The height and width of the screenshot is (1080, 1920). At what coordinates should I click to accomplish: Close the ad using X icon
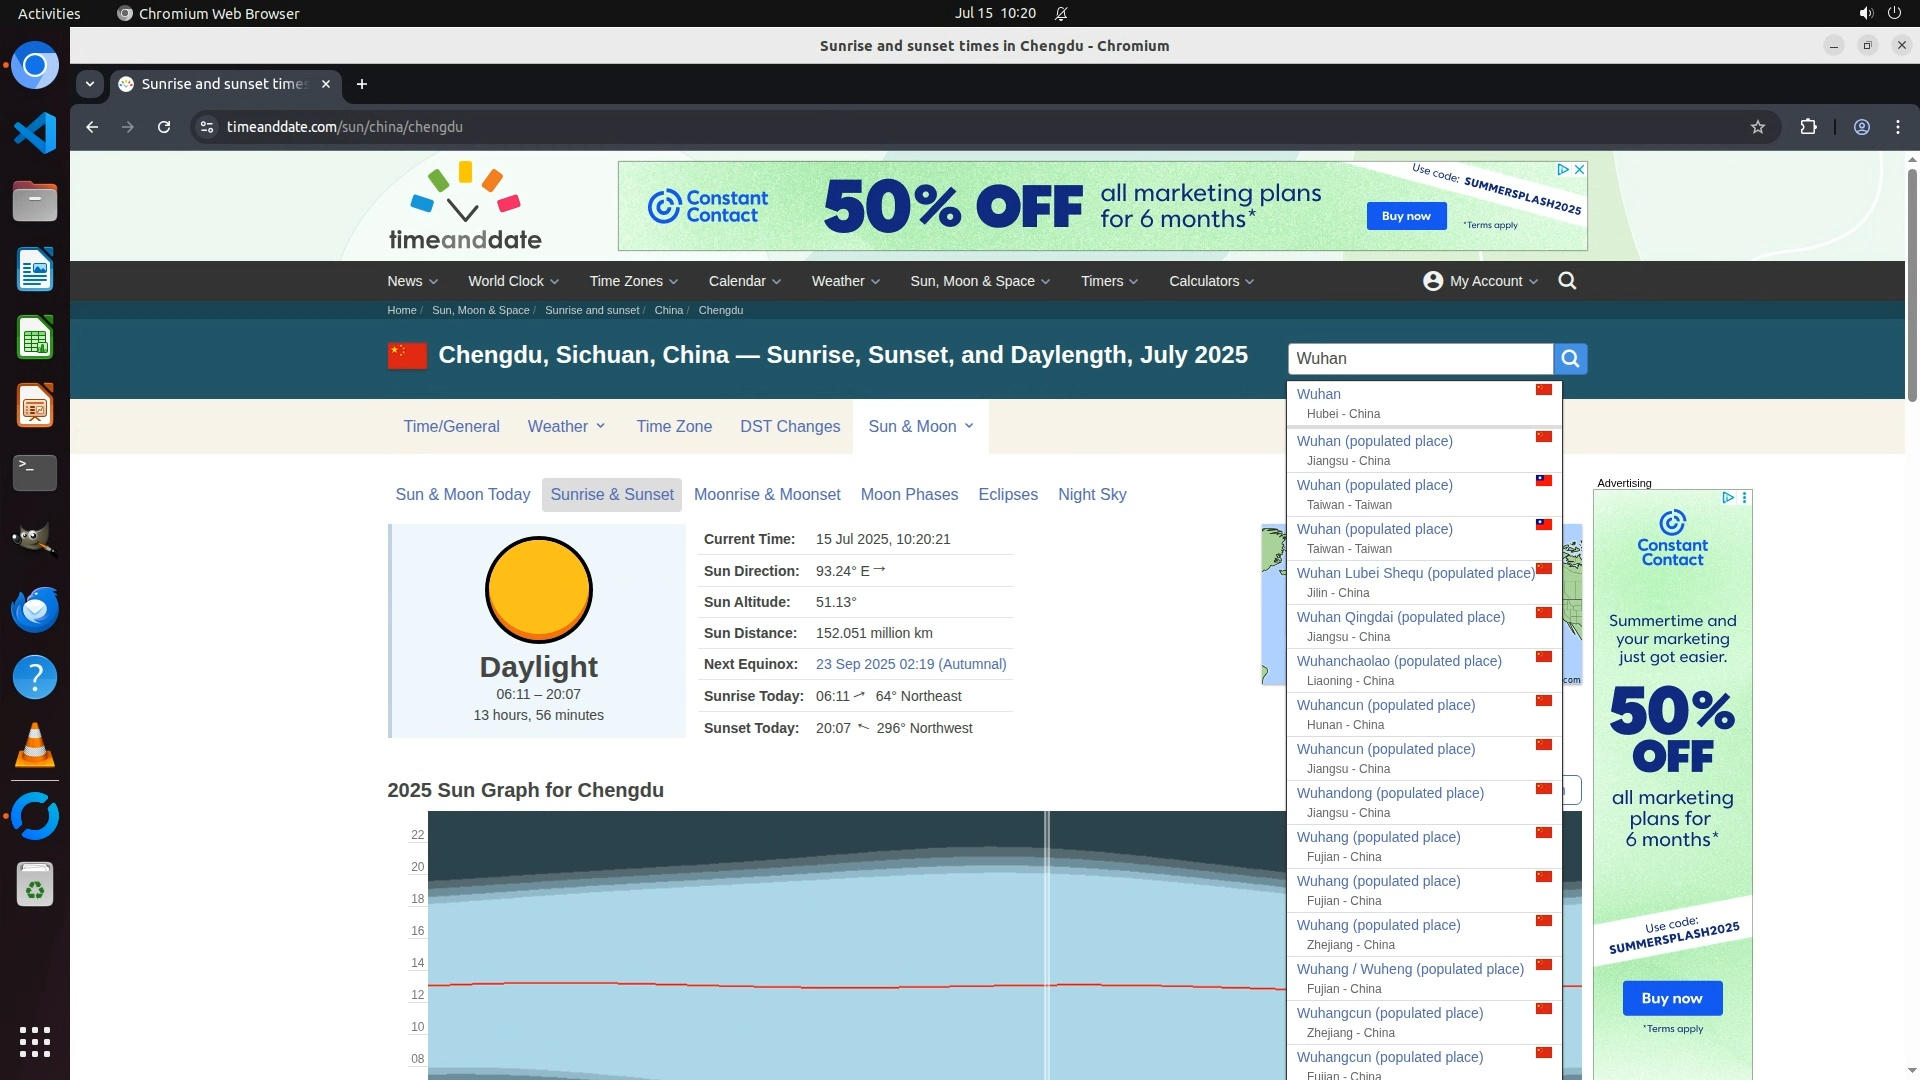pos(1579,170)
